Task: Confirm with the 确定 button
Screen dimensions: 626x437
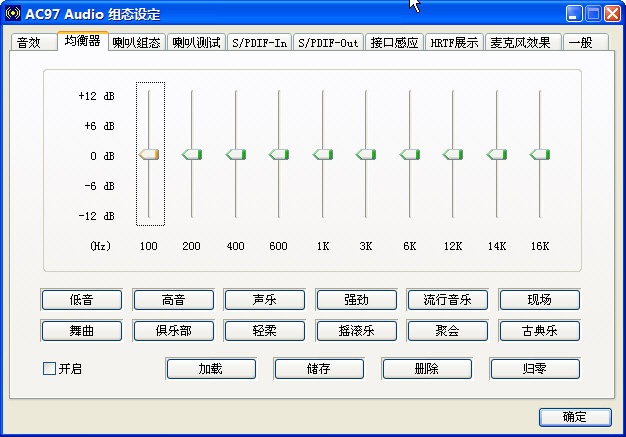Action: (x=575, y=417)
